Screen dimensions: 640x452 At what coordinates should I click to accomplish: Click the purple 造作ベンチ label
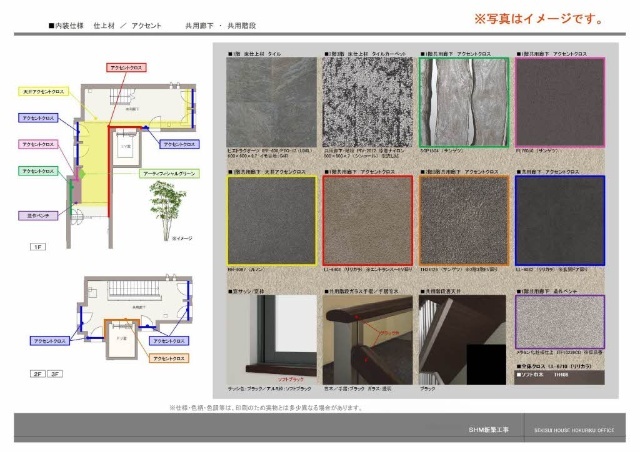pyautogui.click(x=38, y=215)
